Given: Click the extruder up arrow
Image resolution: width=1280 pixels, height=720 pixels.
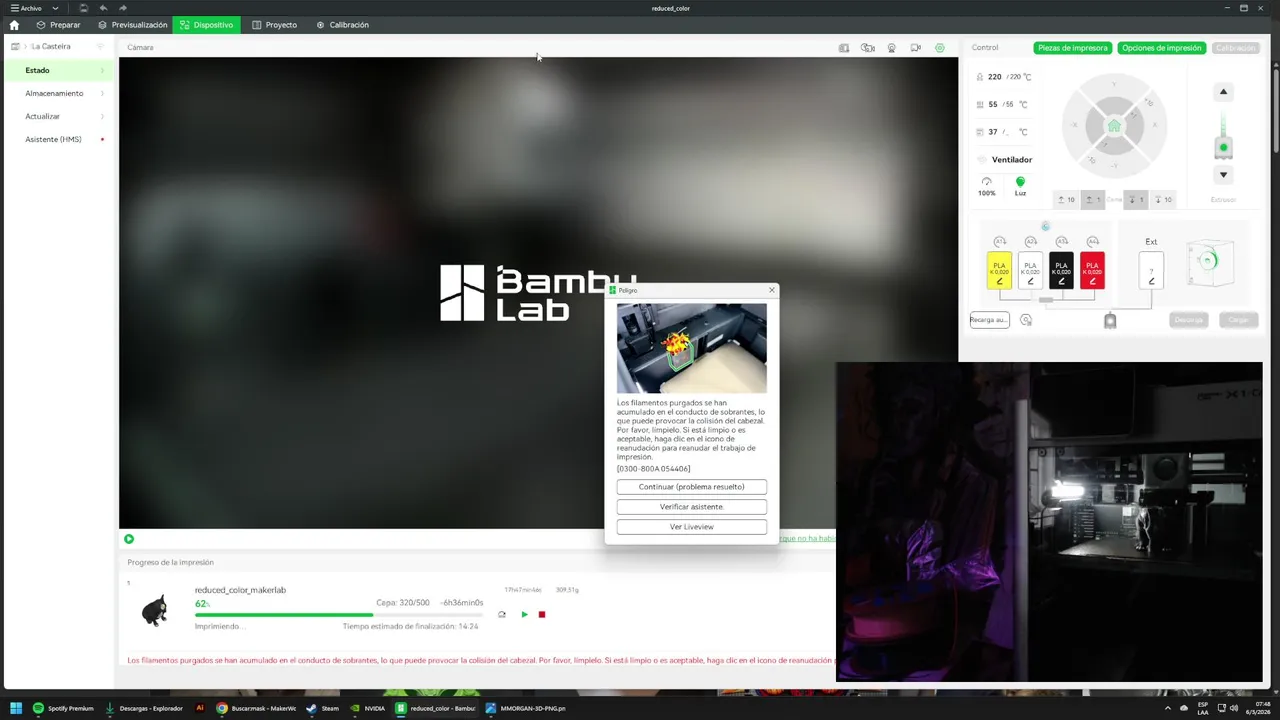Looking at the screenshot, I should (1223, 92).
